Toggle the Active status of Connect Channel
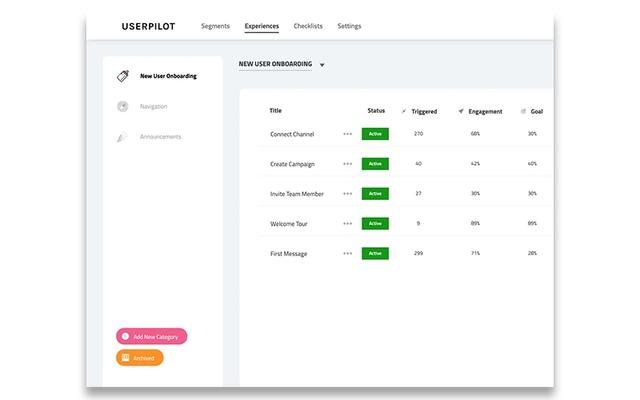The height and width of the screenshot is (400, 640). click(375, 134)
